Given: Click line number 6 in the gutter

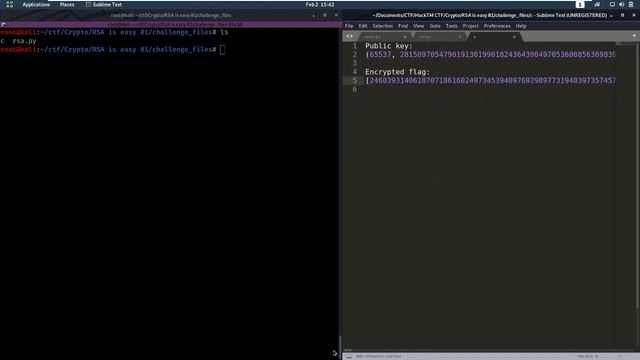Looking at the screenshot, I should [x=354, y=89].
